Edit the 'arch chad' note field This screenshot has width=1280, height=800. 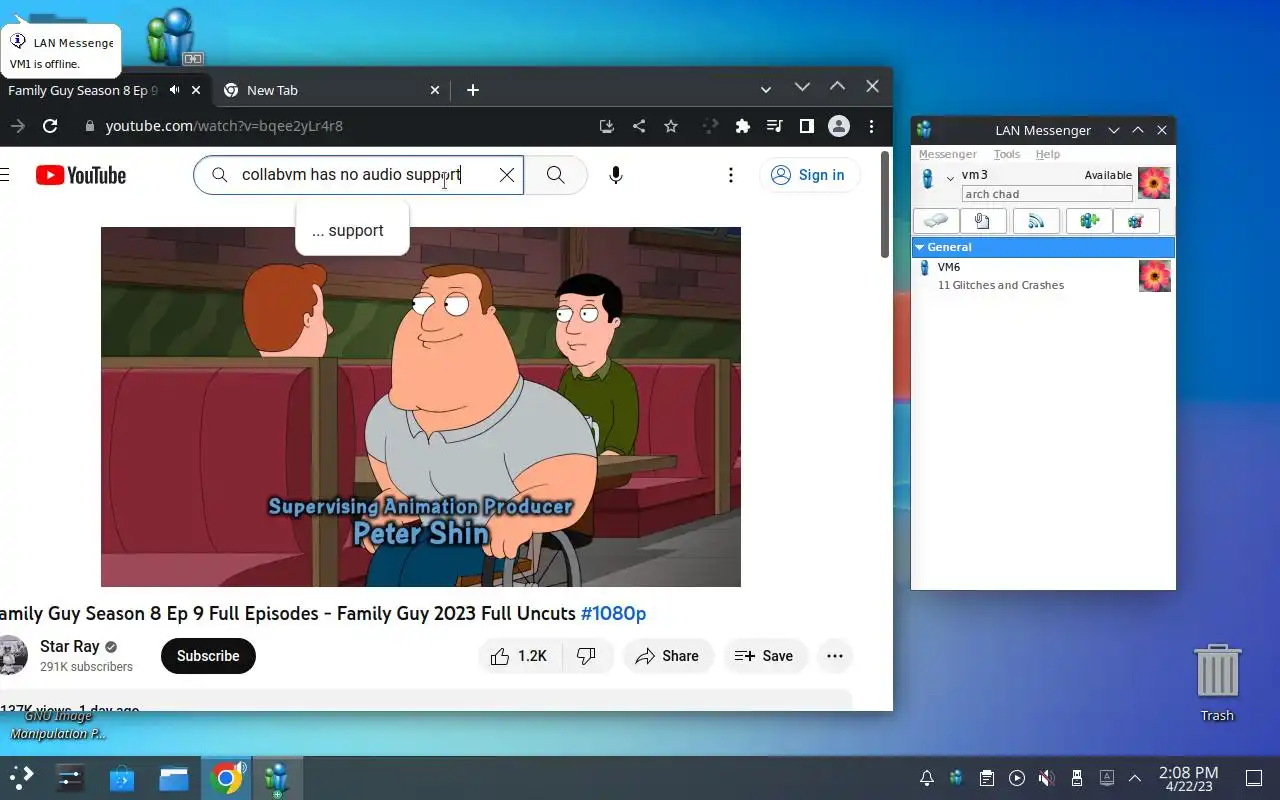pyautogui.click(x=1047, y=194)
